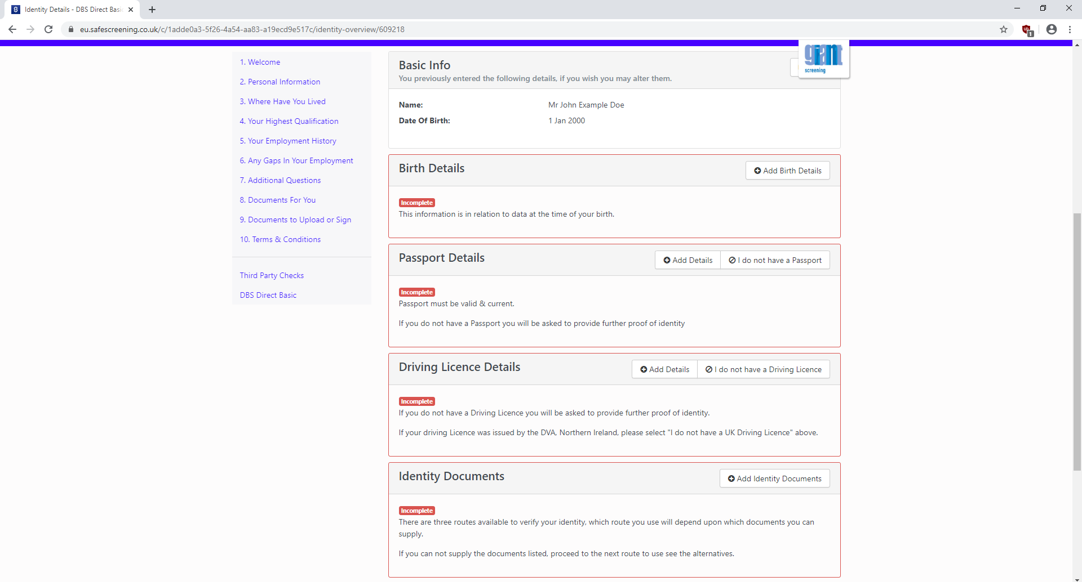
Task: Open Third Party Checks link
Action: pyautogui.click(x=271, y=275)
